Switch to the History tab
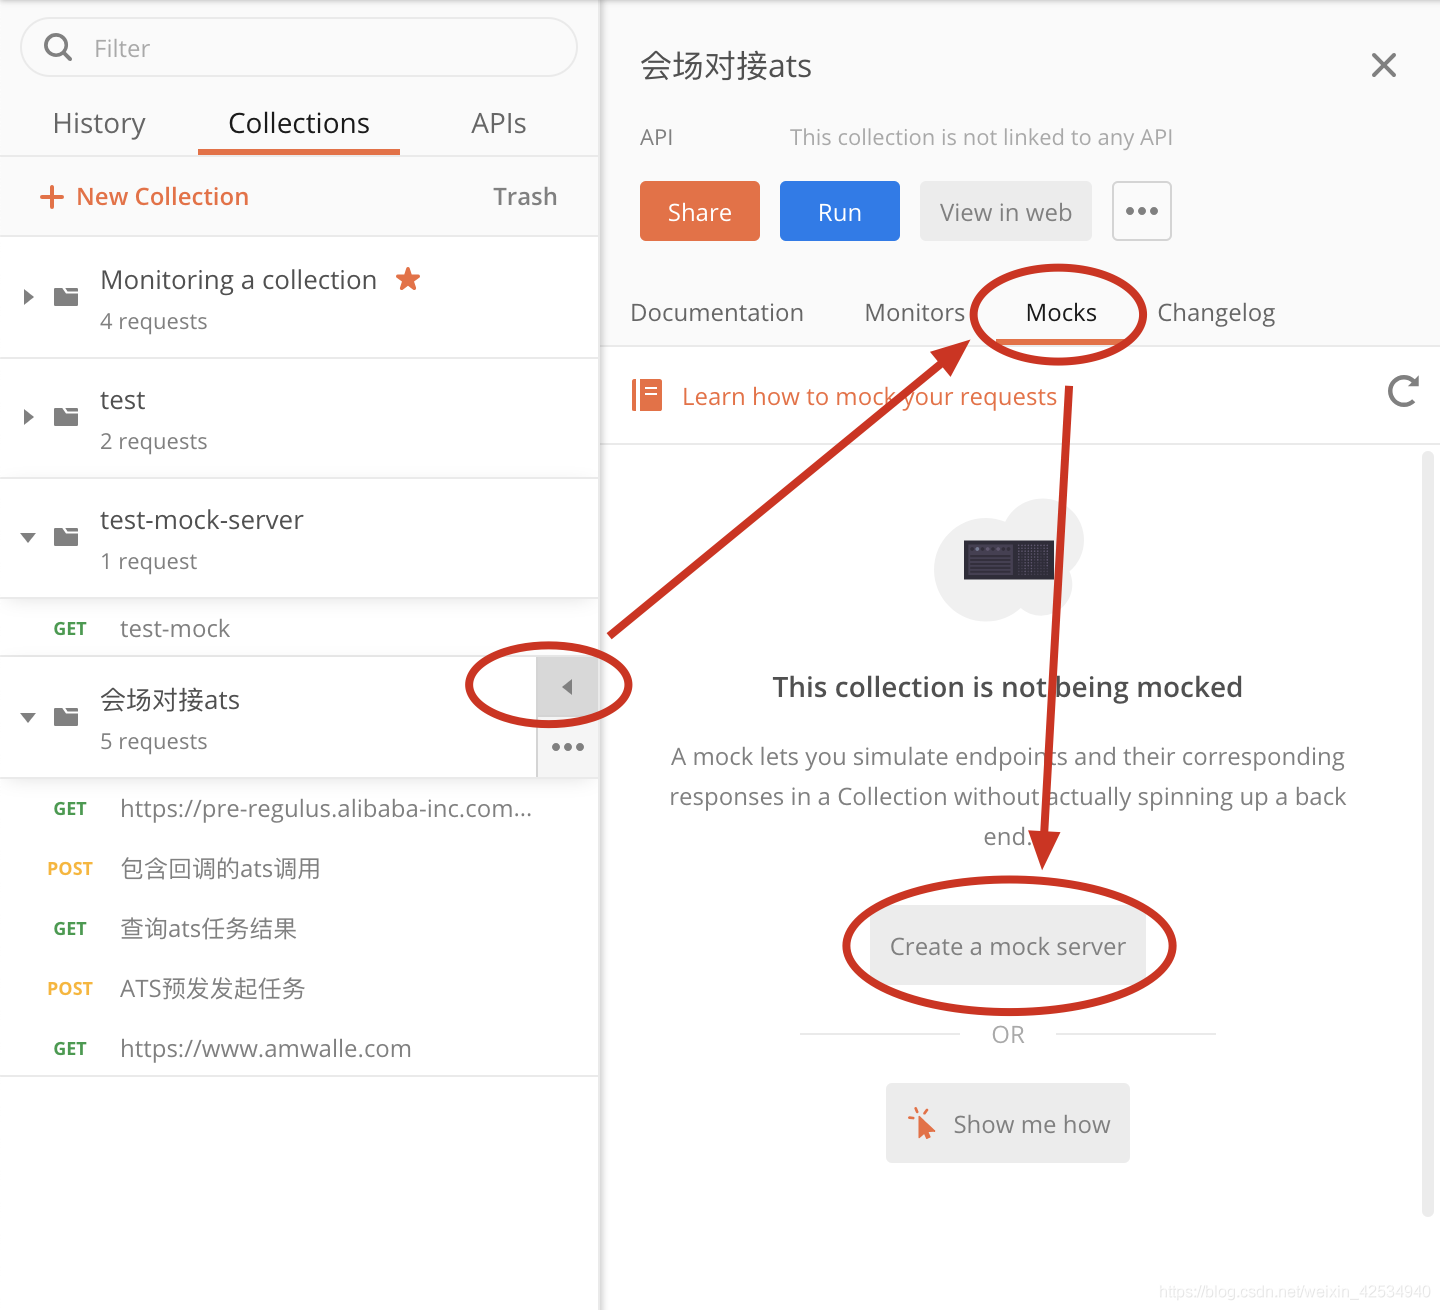1440x1310 pixels. [x=99, y=123]
